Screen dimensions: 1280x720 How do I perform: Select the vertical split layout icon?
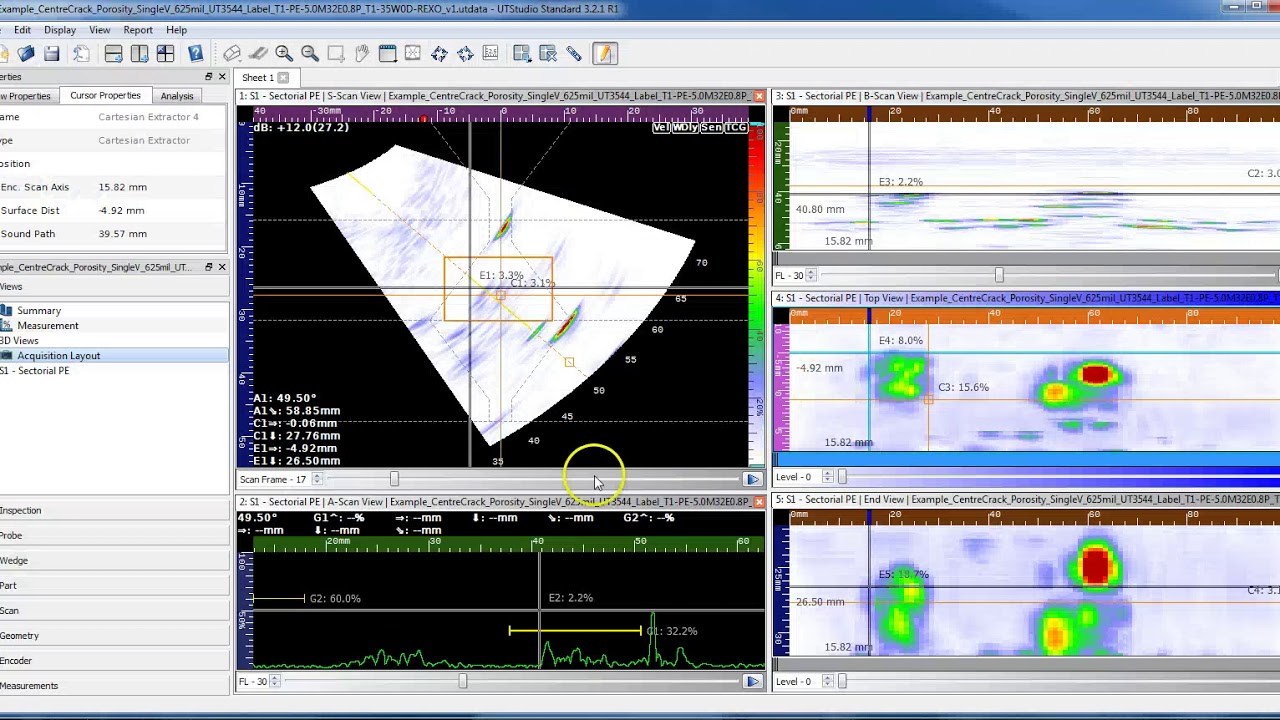tap(139, 54)
